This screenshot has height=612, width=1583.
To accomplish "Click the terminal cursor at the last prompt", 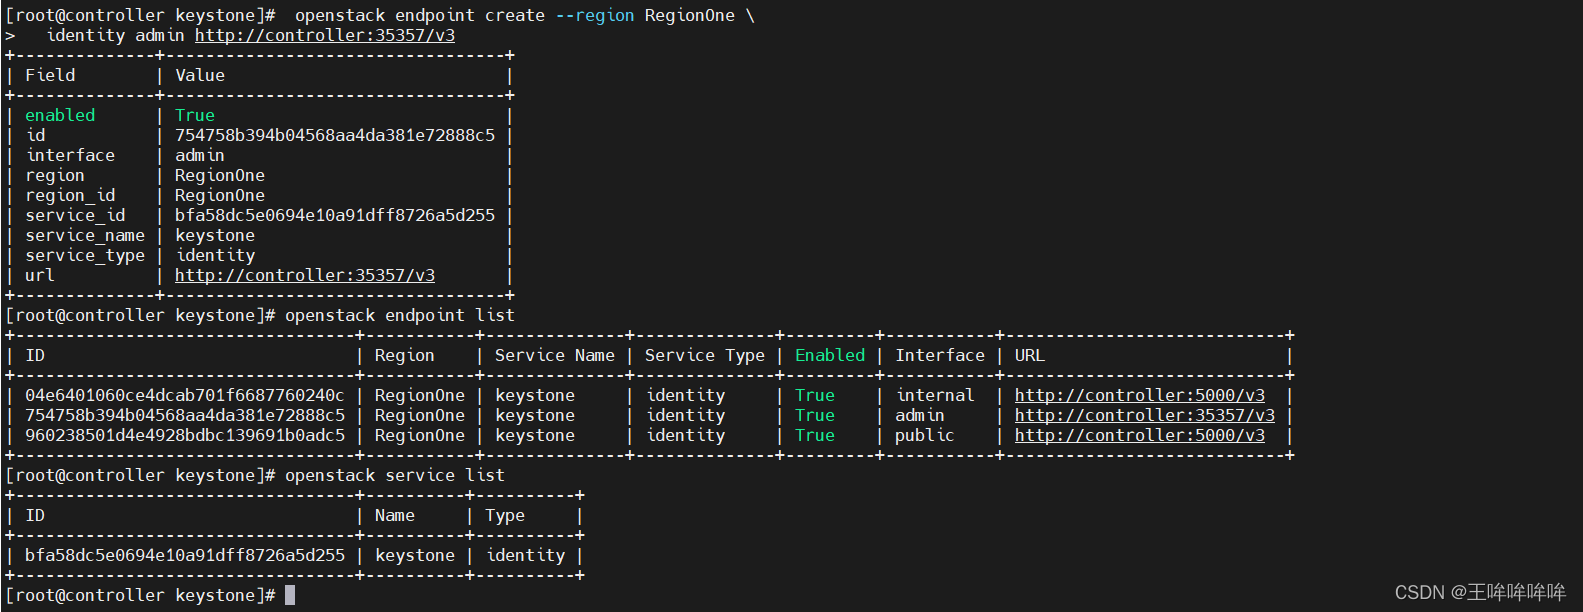I will coord(290,595).
